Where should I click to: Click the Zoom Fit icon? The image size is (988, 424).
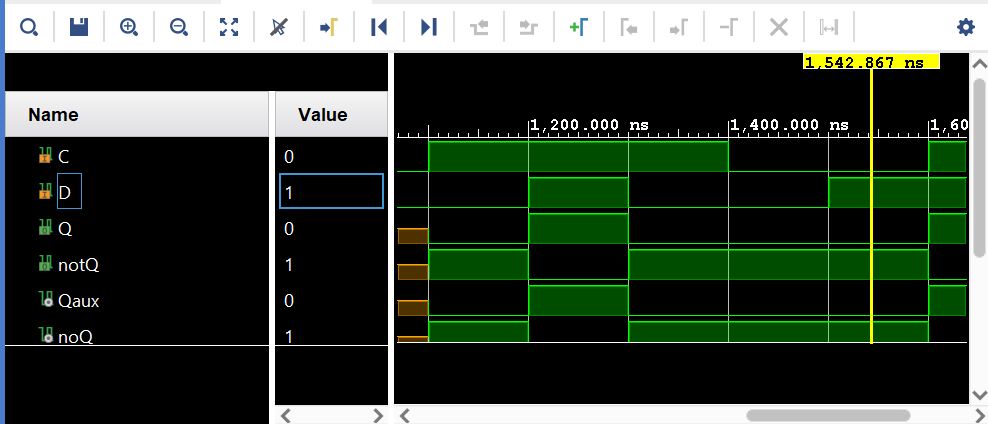pos(229,27)
